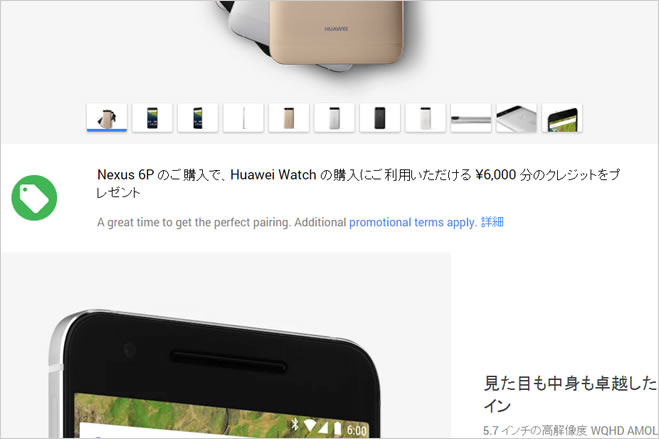The image size is (659, 439).
Task: Click the battery icon in the phone status bar
Action: tap(337, 428)
